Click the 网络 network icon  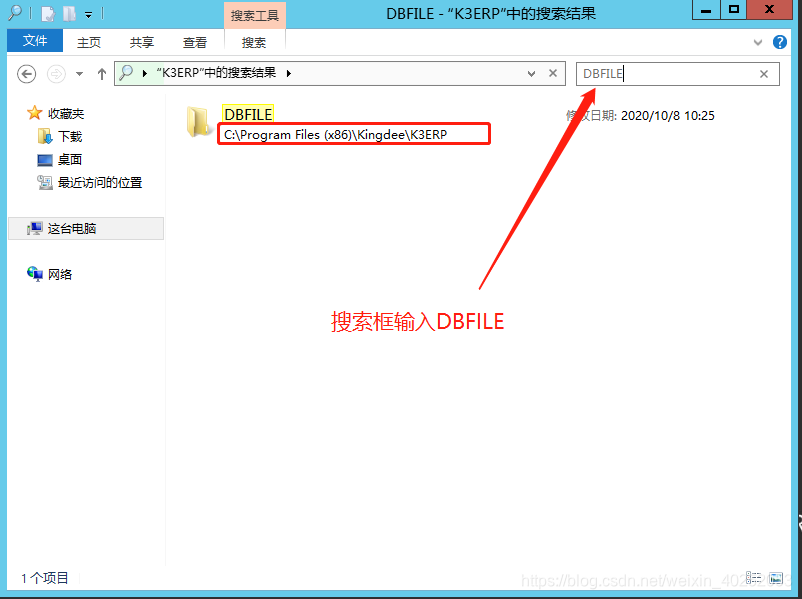pyautogui.click(x=35, y=274)
